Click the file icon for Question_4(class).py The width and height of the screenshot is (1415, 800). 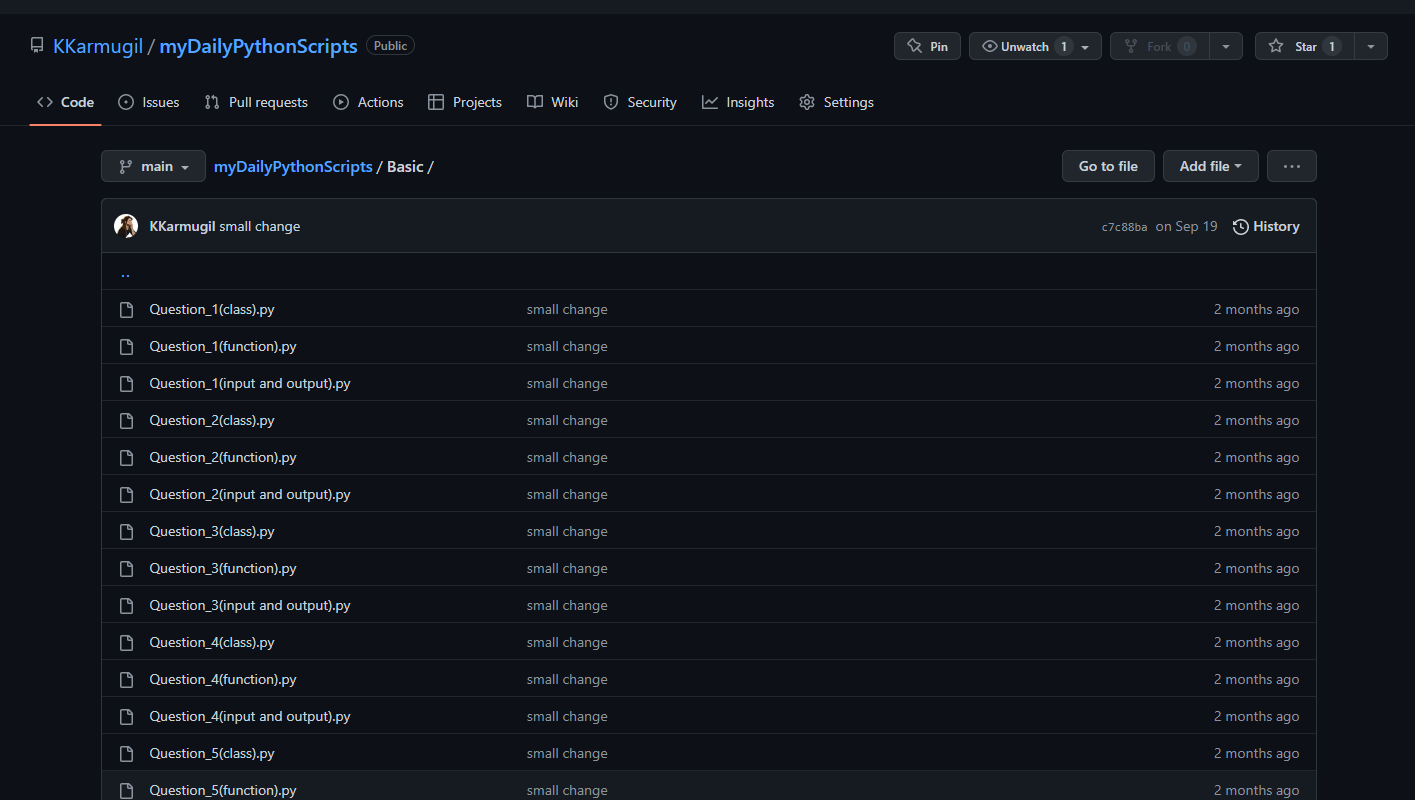coord(126,642)
